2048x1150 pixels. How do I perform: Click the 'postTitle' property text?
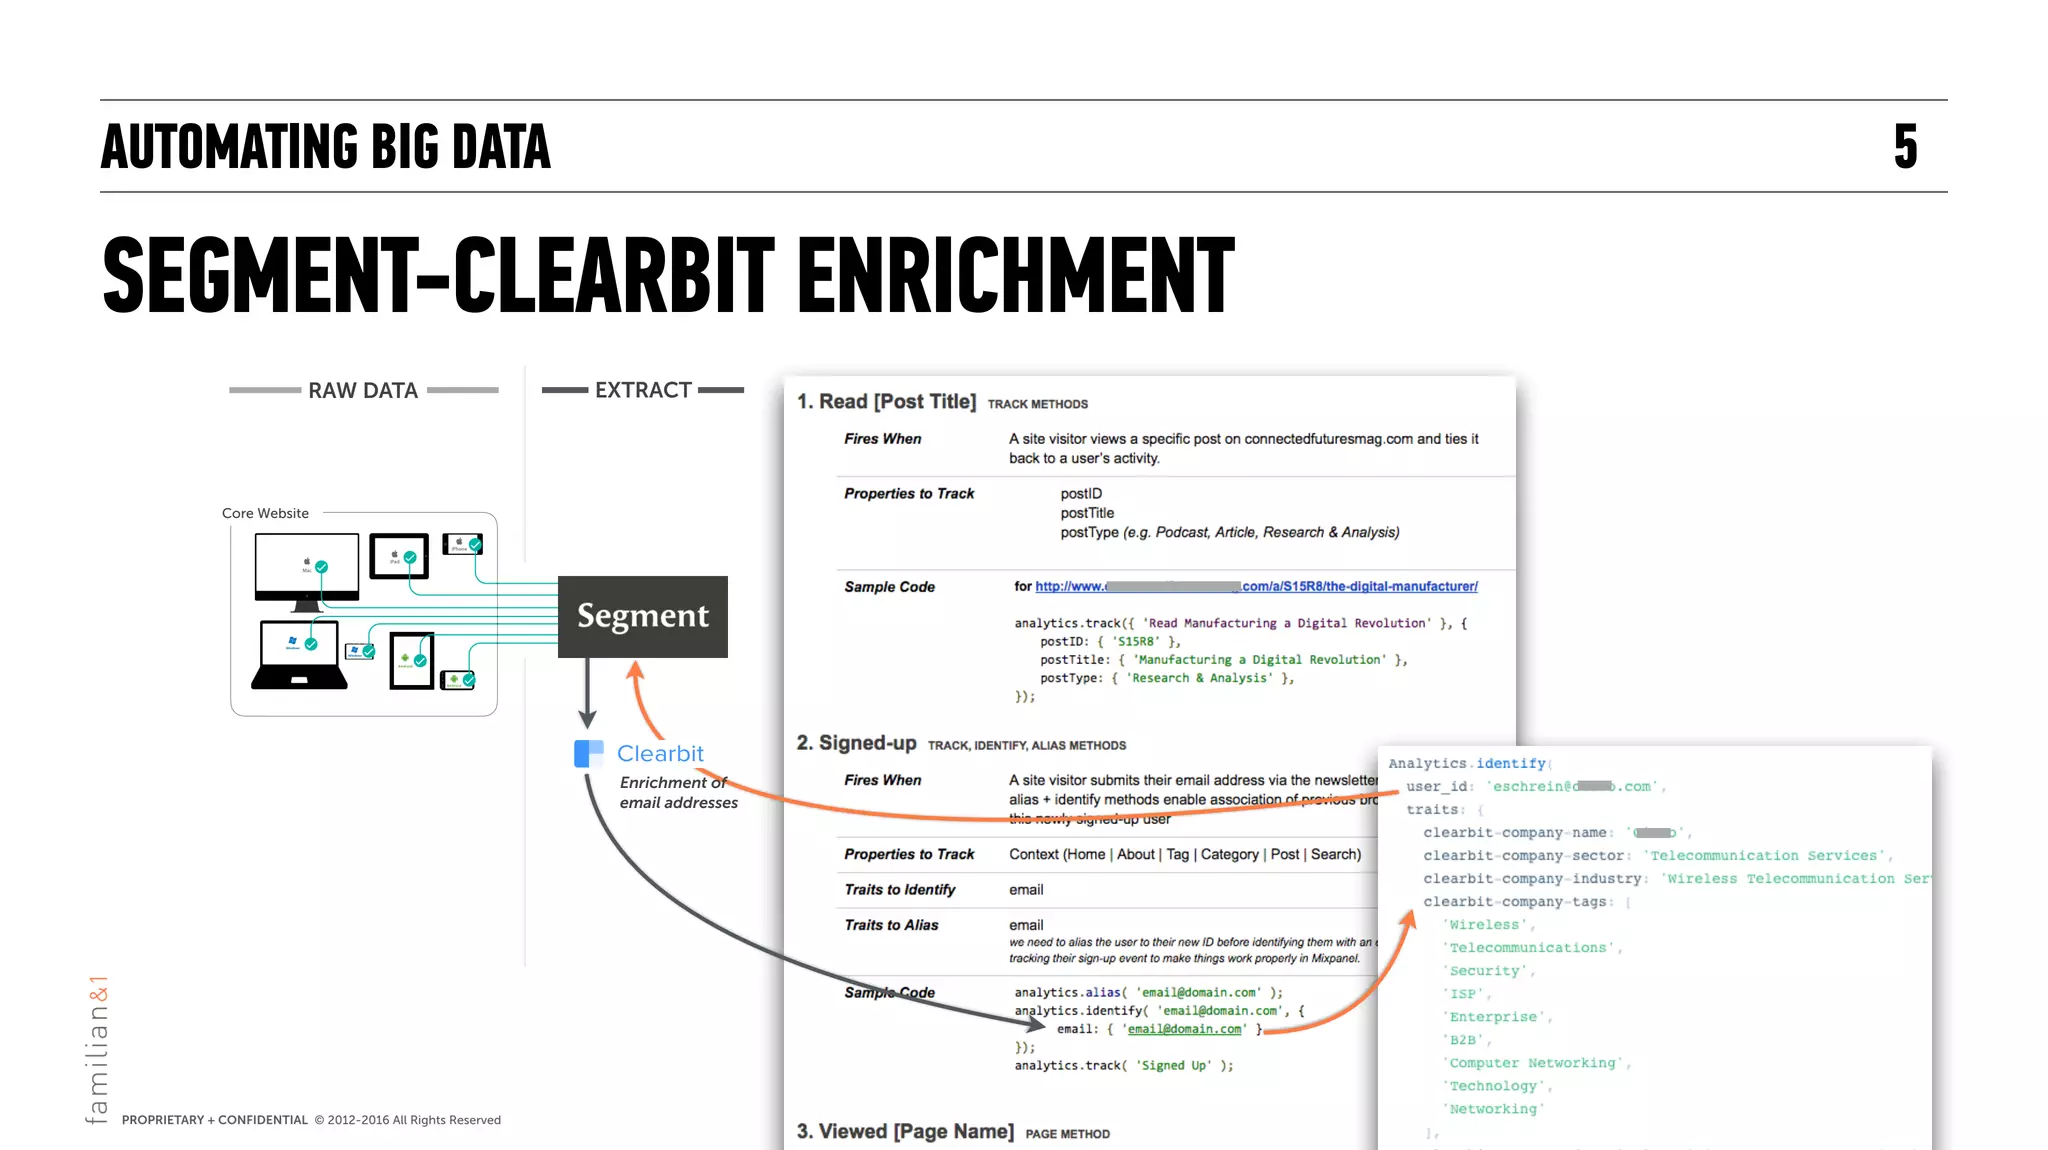[x=1087, y=513]
